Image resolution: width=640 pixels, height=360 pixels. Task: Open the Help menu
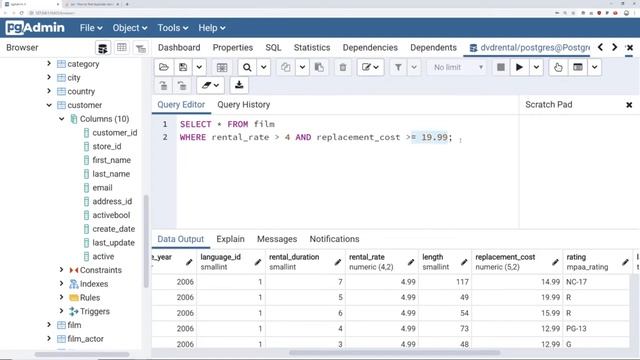coord(212,28)
